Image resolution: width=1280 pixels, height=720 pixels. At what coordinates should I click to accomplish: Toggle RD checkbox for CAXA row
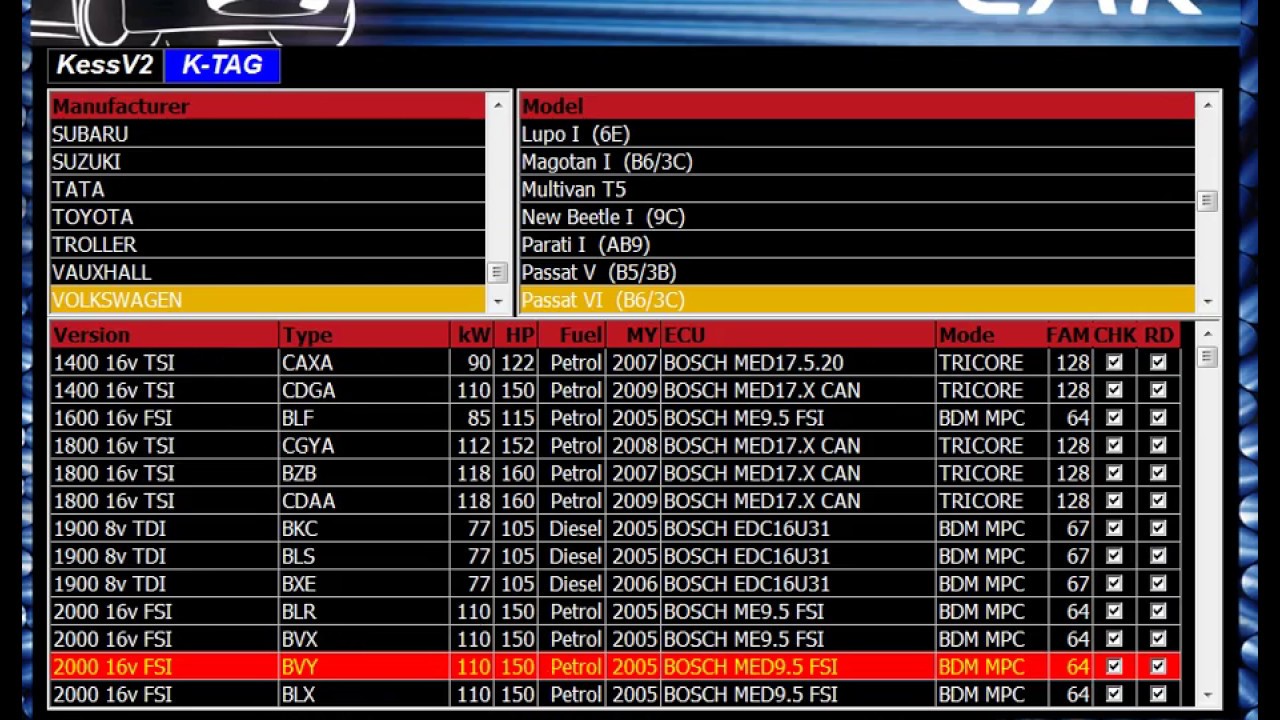tap(1158, 363)
